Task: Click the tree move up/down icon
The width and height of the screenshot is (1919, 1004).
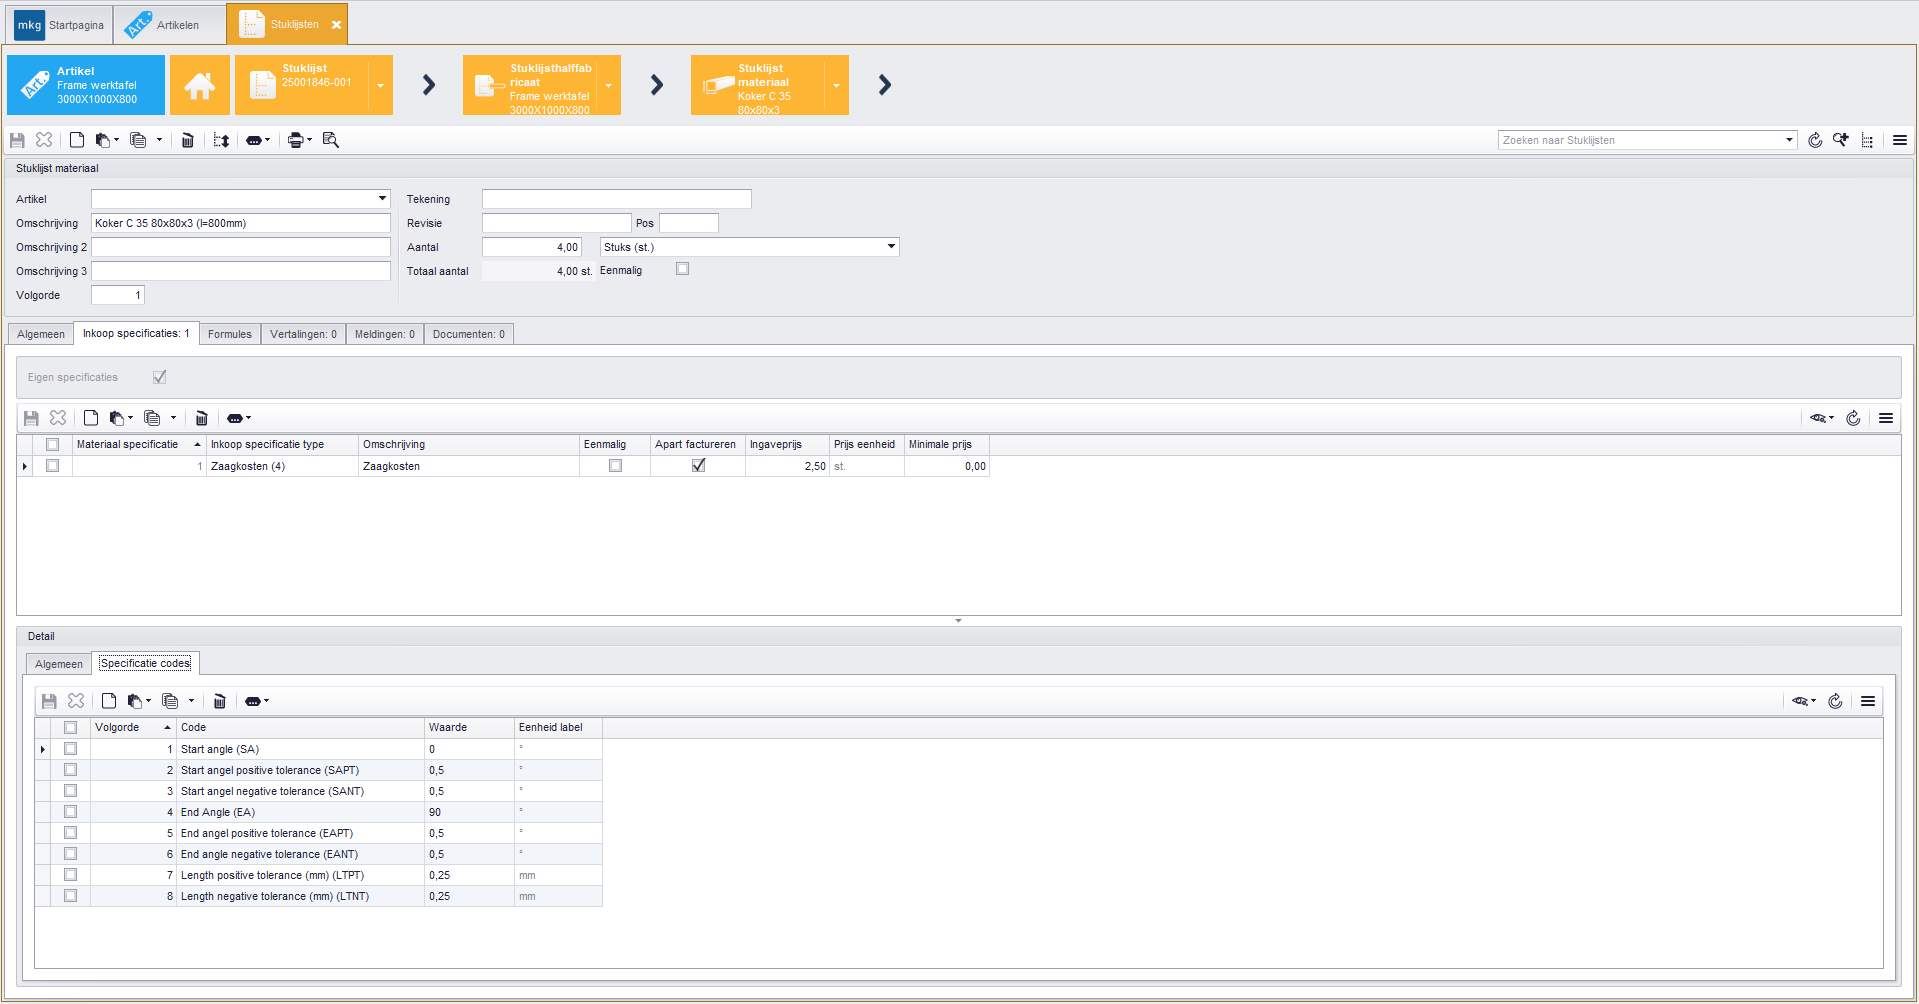Action: [x=221, y=140]
